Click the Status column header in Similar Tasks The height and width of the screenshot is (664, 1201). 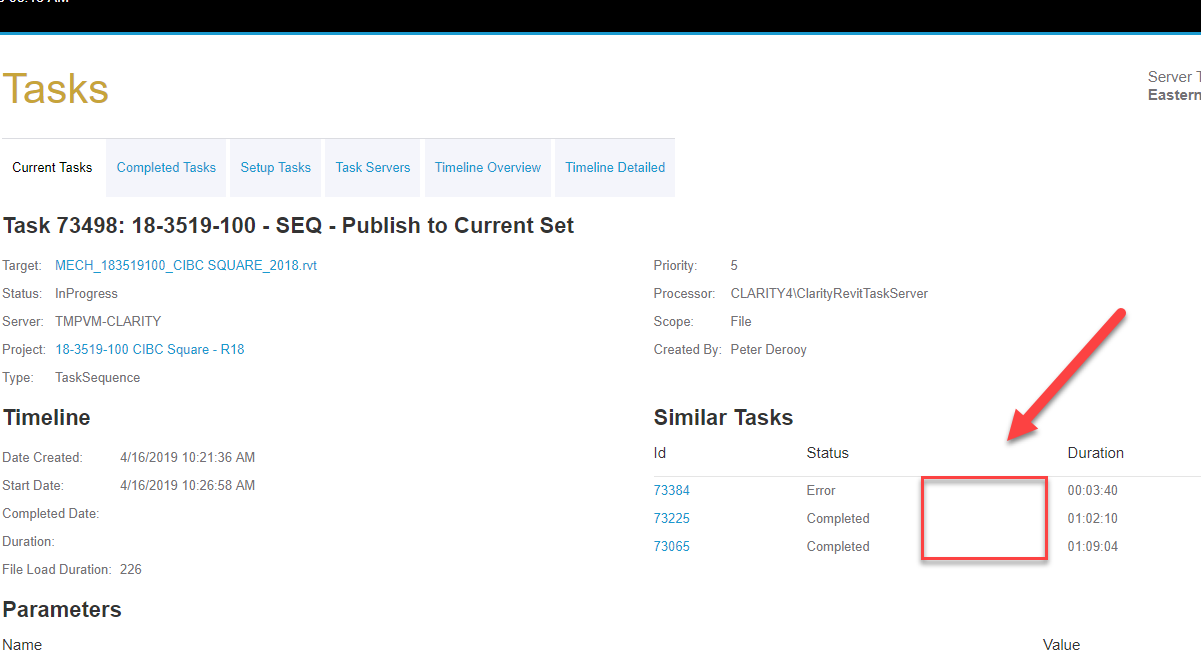pyautogui.click(x=827, y=453)
